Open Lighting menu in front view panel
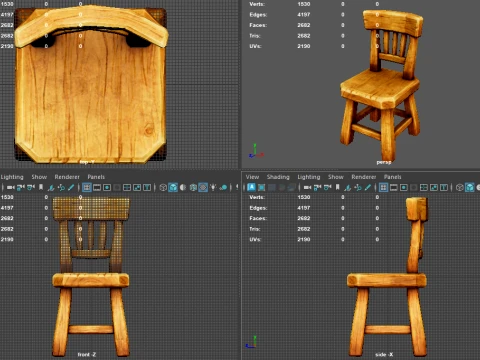This screenshot has width=480, height=360. (12, 177)
